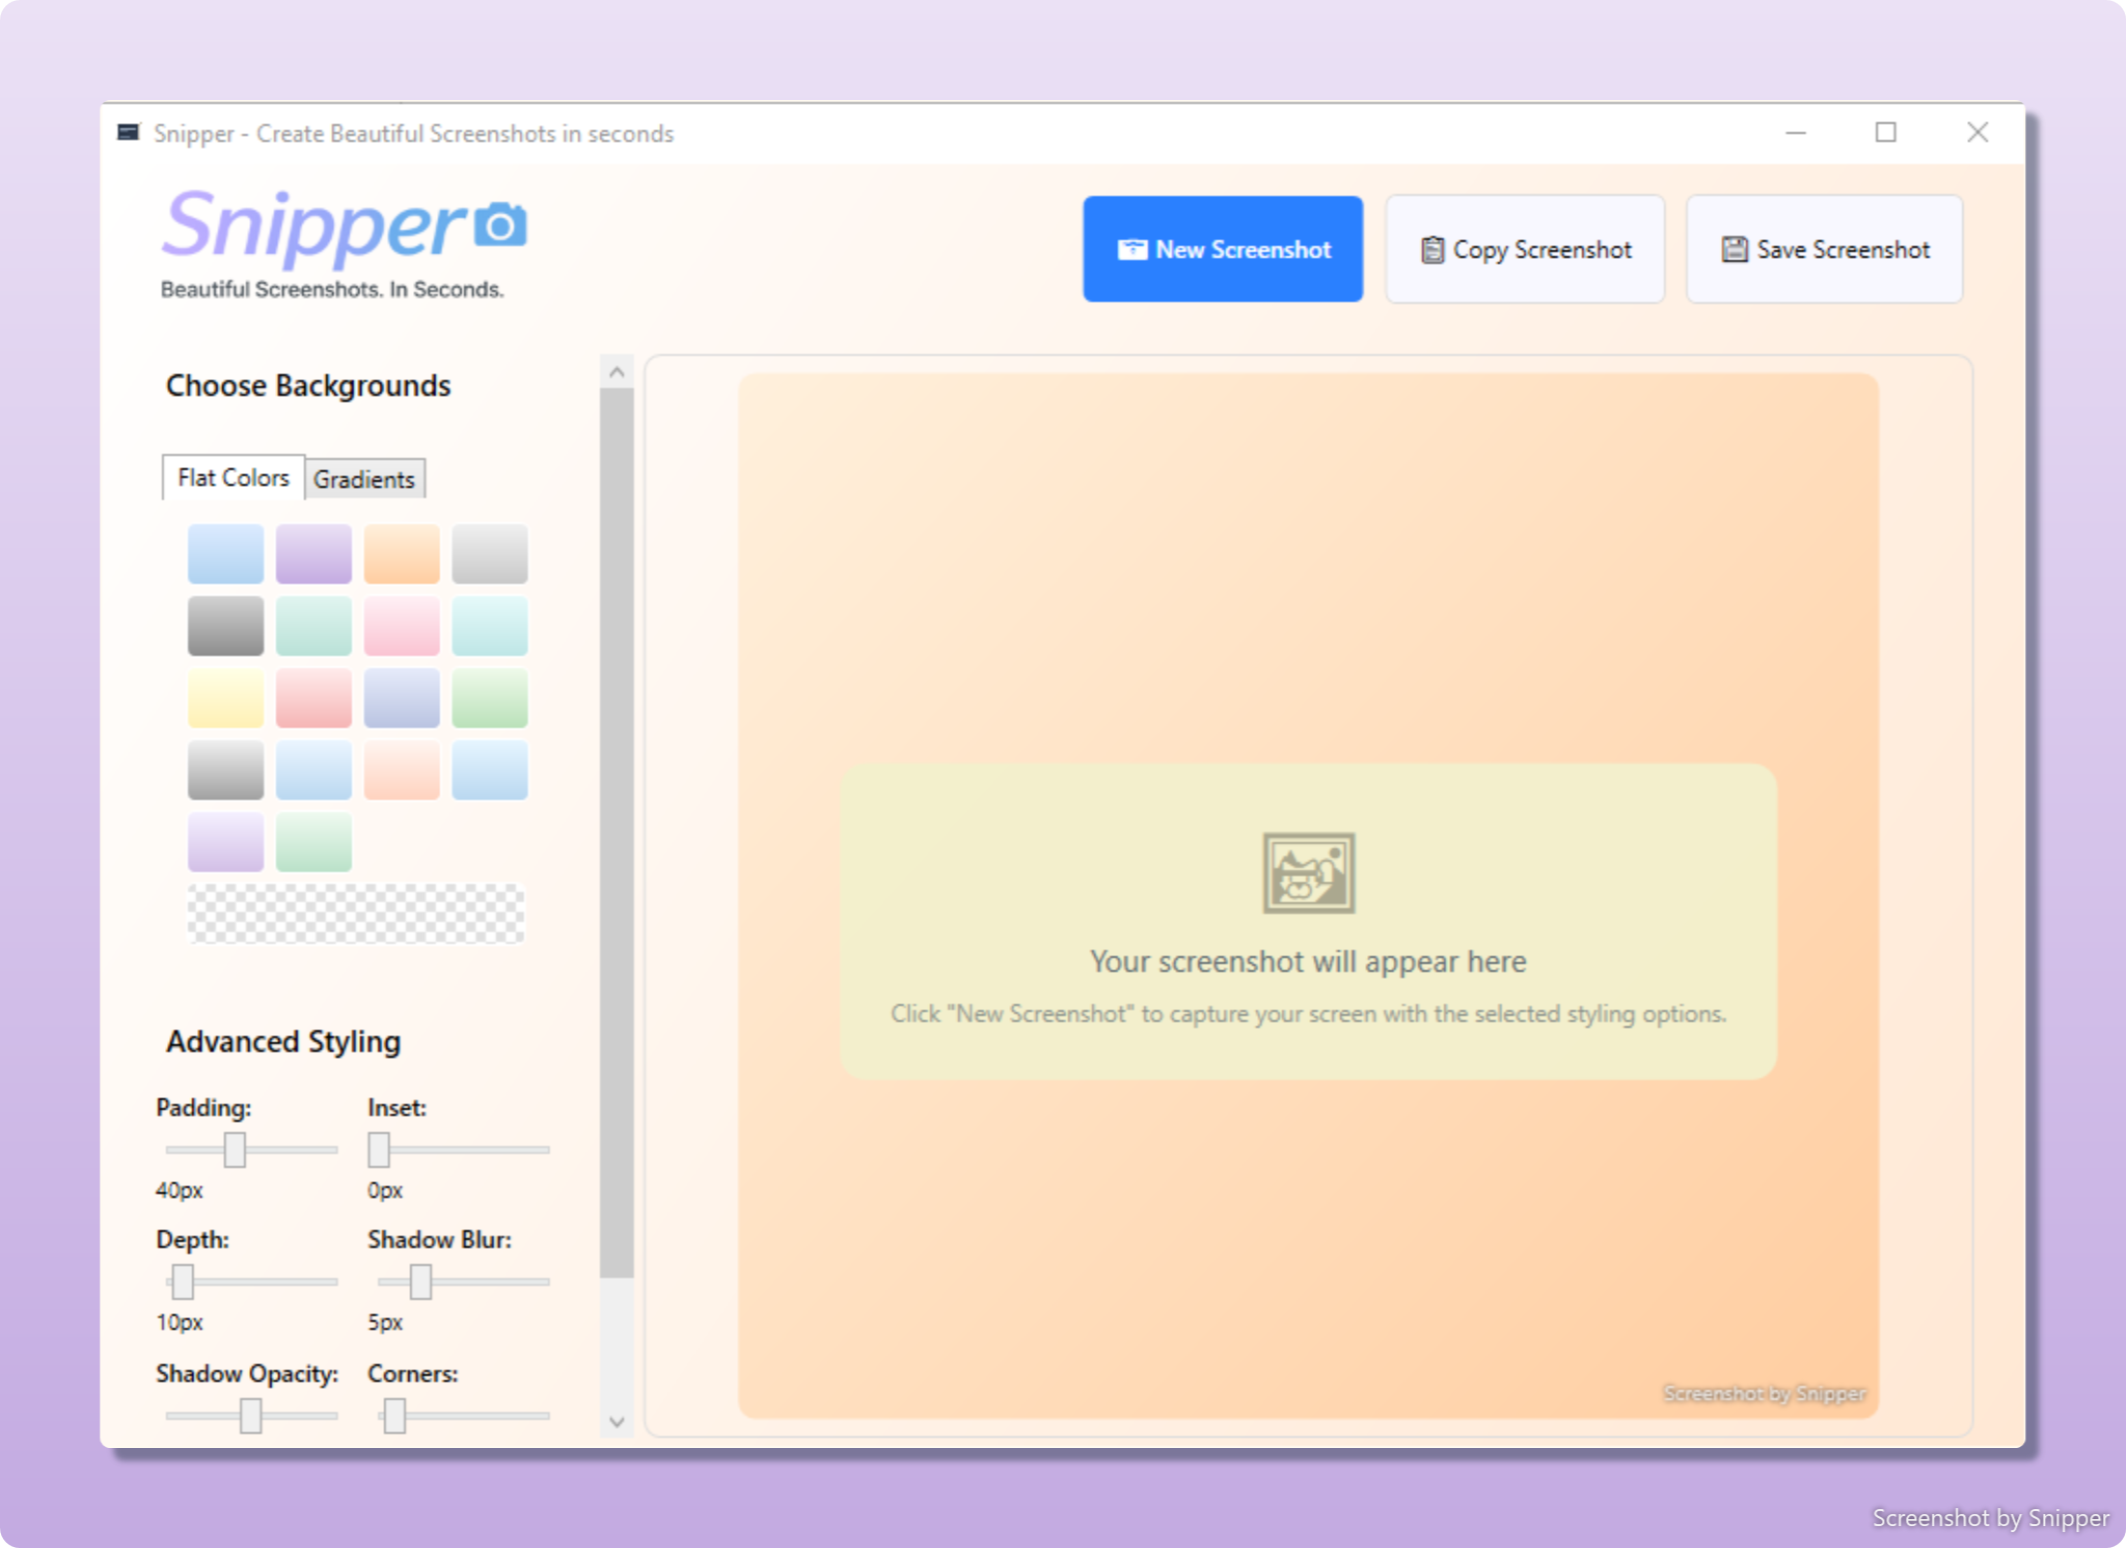
Task: Choose the salmon red swatch in third row
Action: pyautogui.click(x=314, y=697)
